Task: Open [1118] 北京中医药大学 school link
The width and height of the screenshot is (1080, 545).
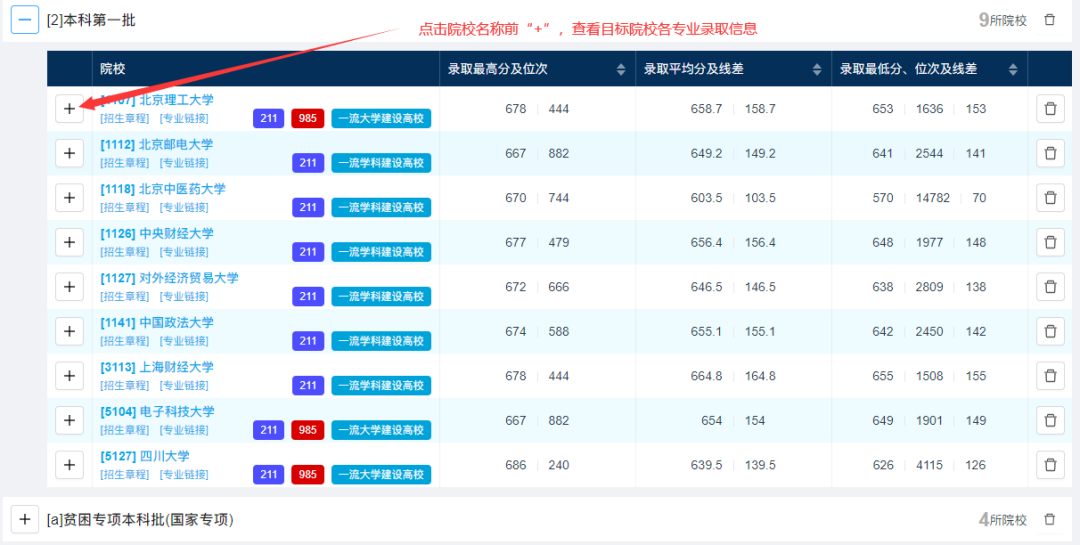Action: 163,189
